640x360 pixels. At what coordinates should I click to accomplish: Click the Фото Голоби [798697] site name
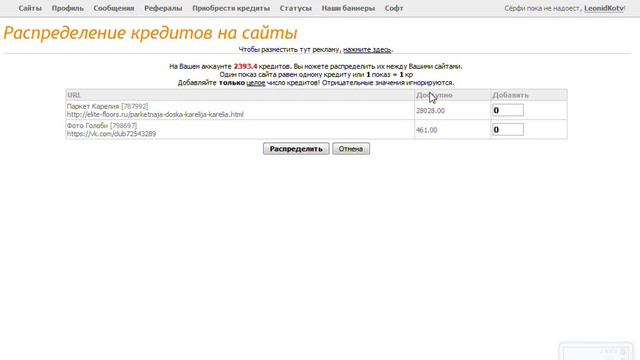tap(102, 125)
